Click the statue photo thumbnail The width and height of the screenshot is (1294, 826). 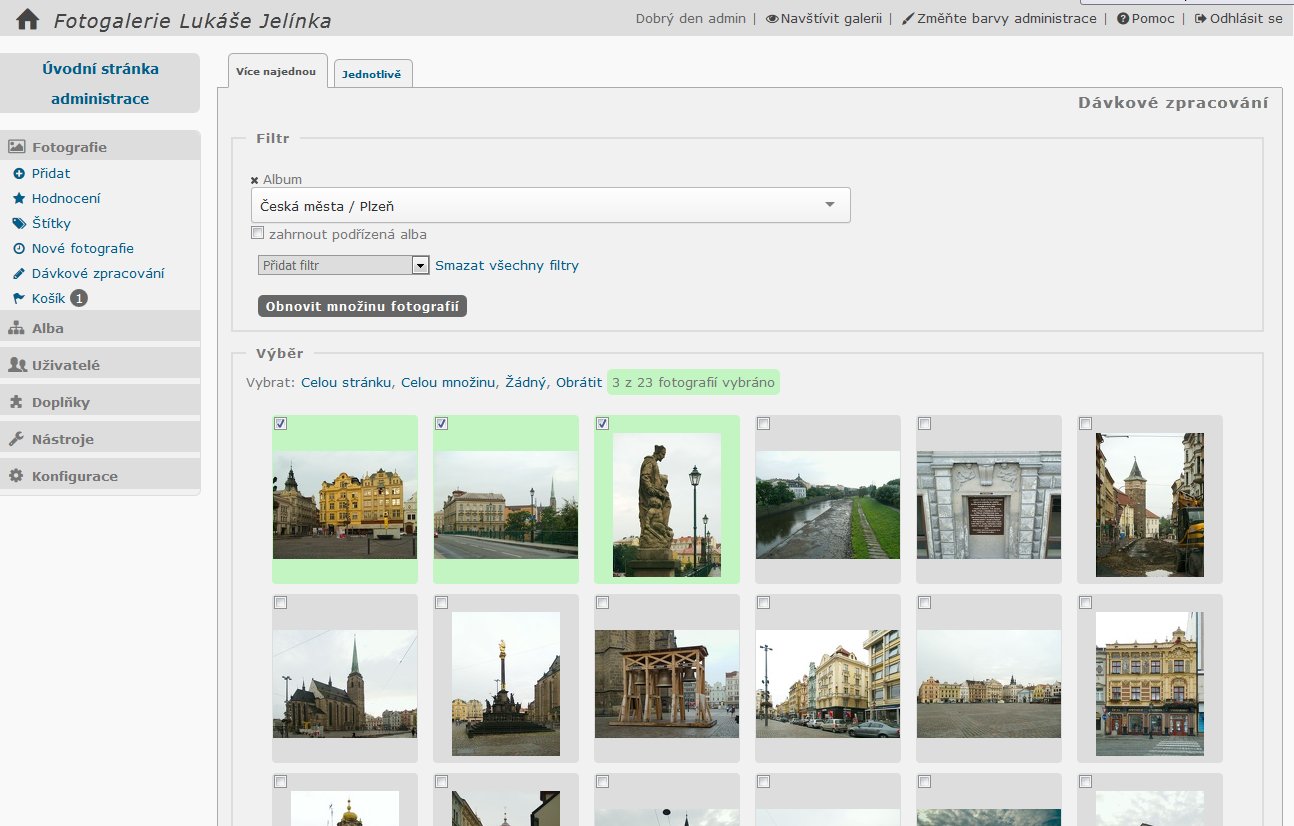point(666,504)
